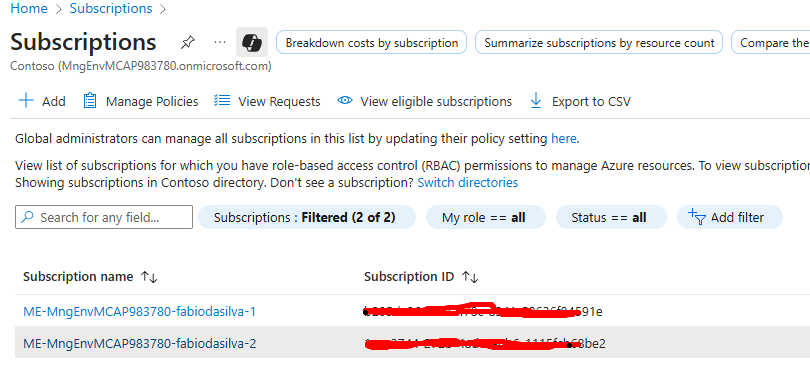Open Manage Policies clipboard icon
Image resolution: width=810 pixels, height=375 pixels.
click(90, 101)
